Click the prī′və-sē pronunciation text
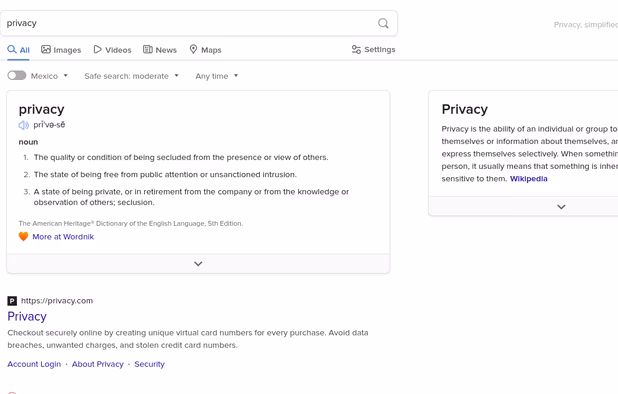 [49, 125]
